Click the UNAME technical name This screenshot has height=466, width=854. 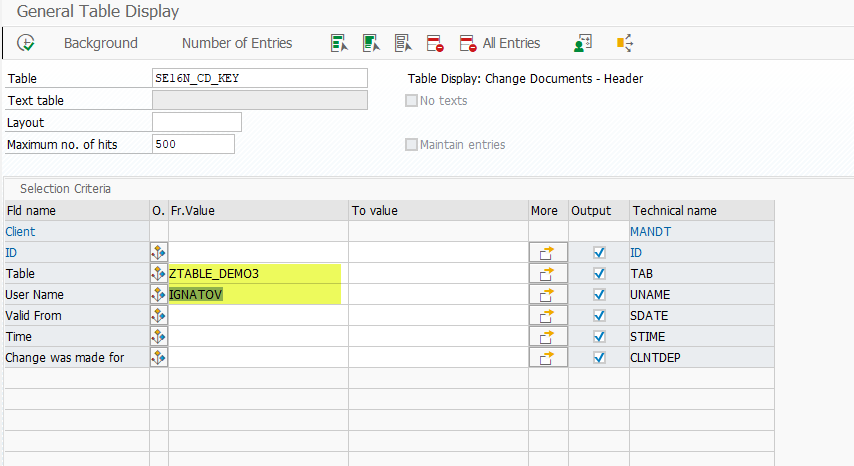650,295
